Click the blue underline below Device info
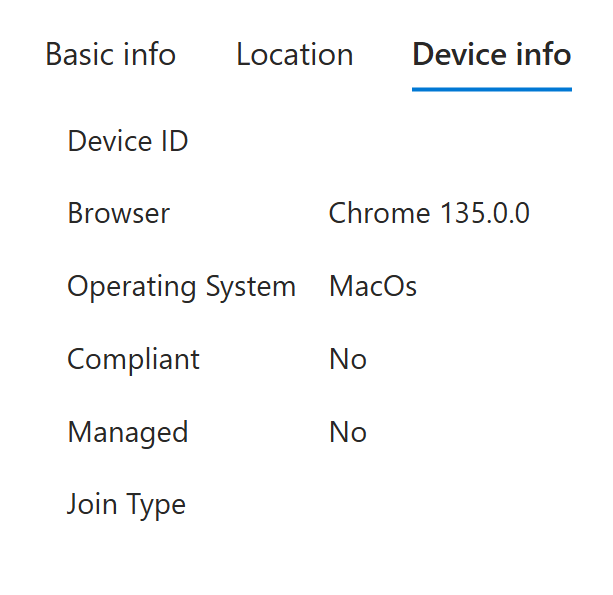This screenshot has width=613, height=595. tap(491, 89)
